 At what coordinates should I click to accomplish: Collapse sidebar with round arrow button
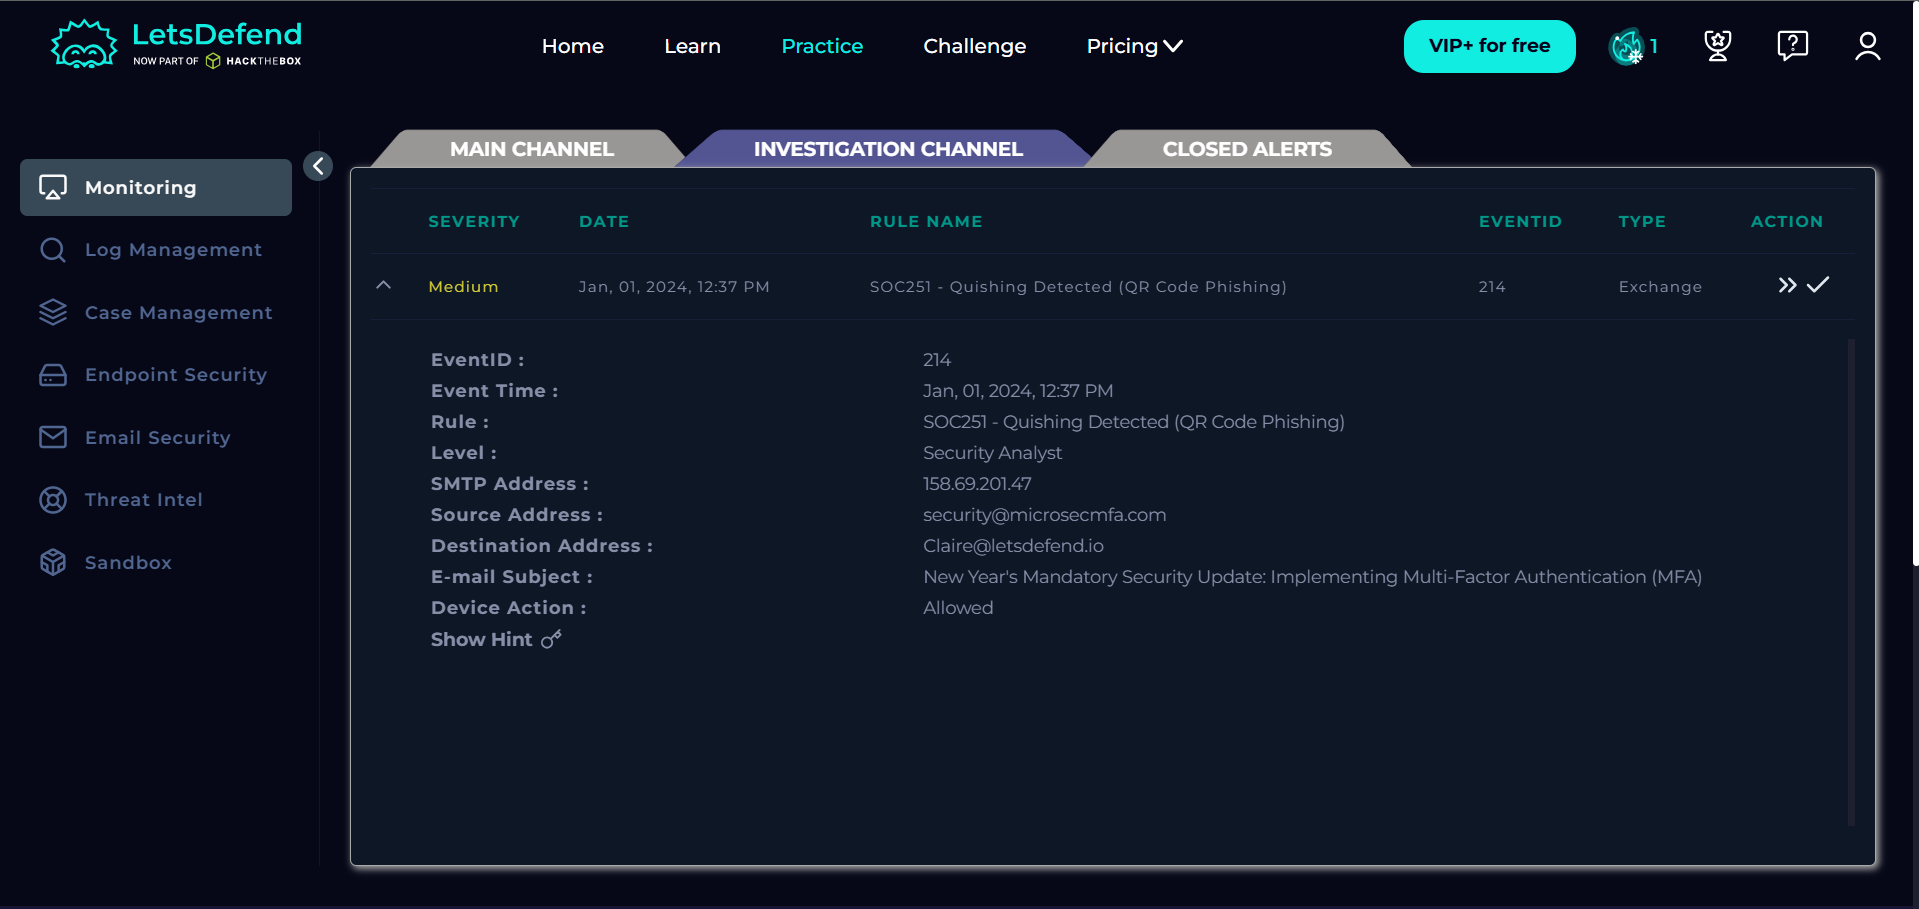(318, 166)
